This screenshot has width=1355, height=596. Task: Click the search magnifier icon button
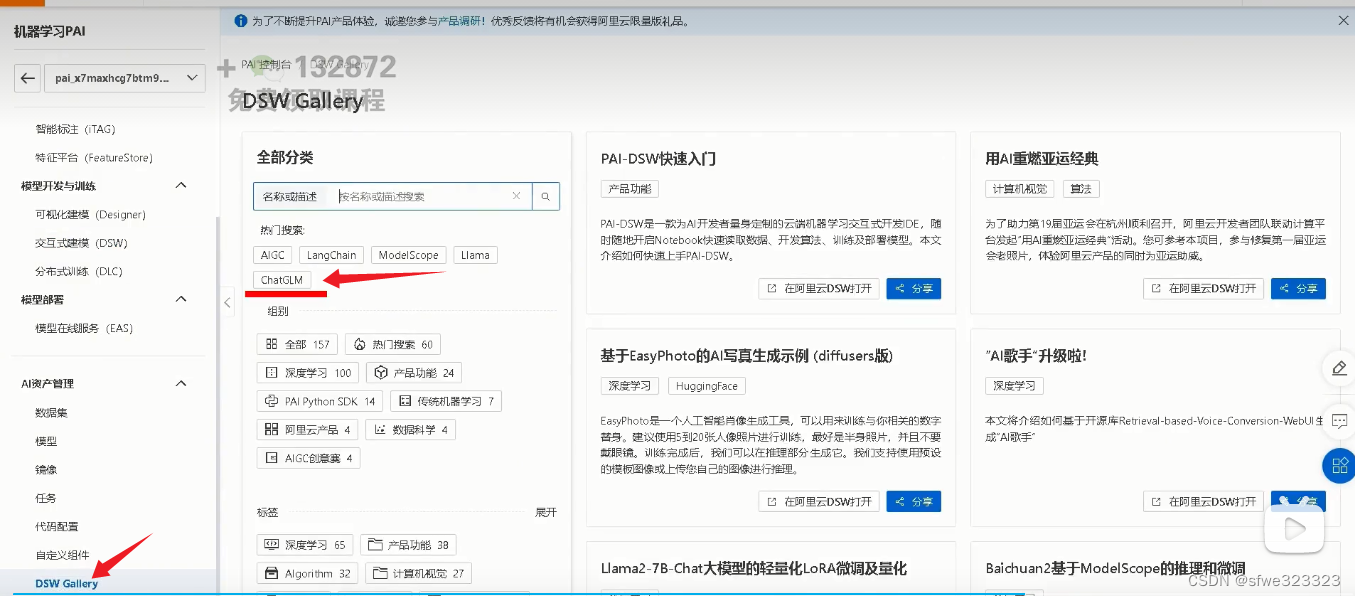546,196
